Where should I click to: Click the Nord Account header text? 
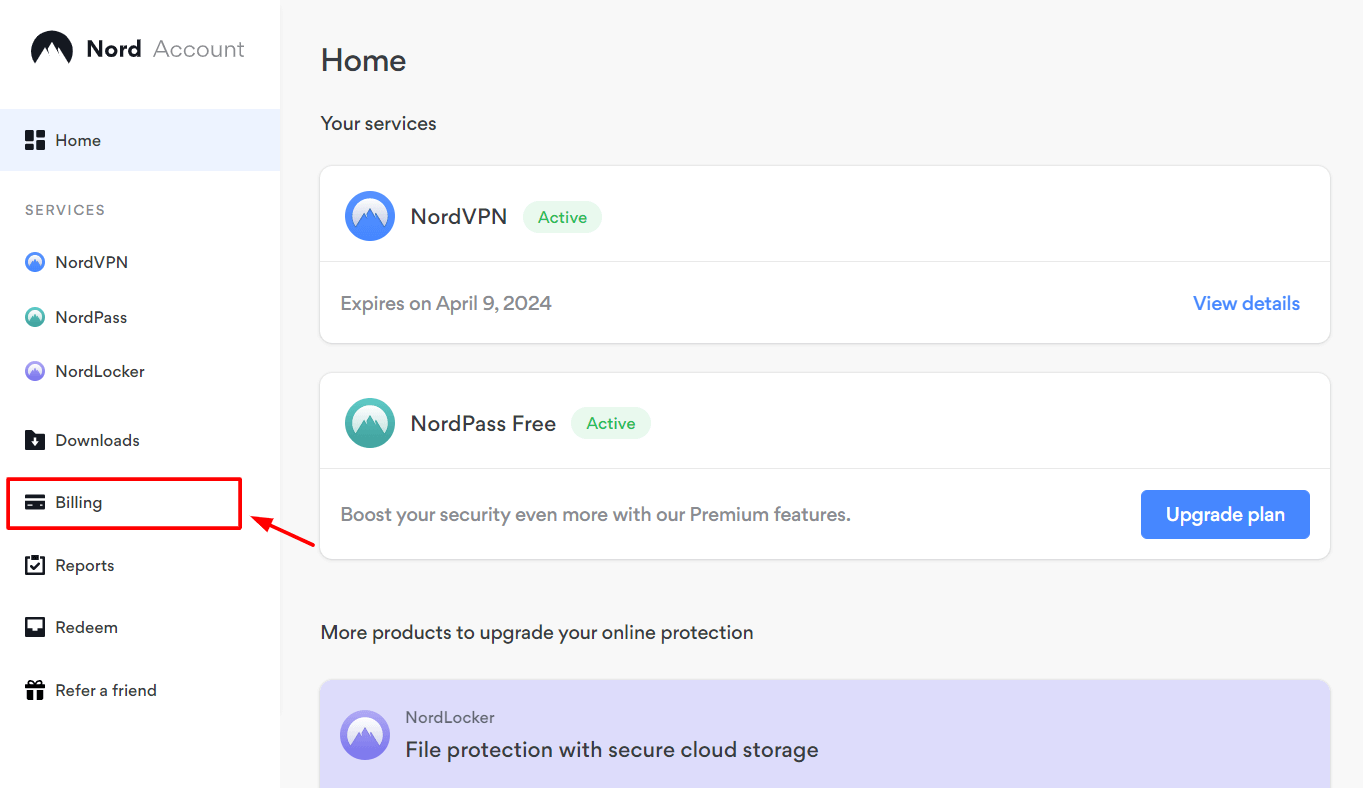click(x=165, y=49)
